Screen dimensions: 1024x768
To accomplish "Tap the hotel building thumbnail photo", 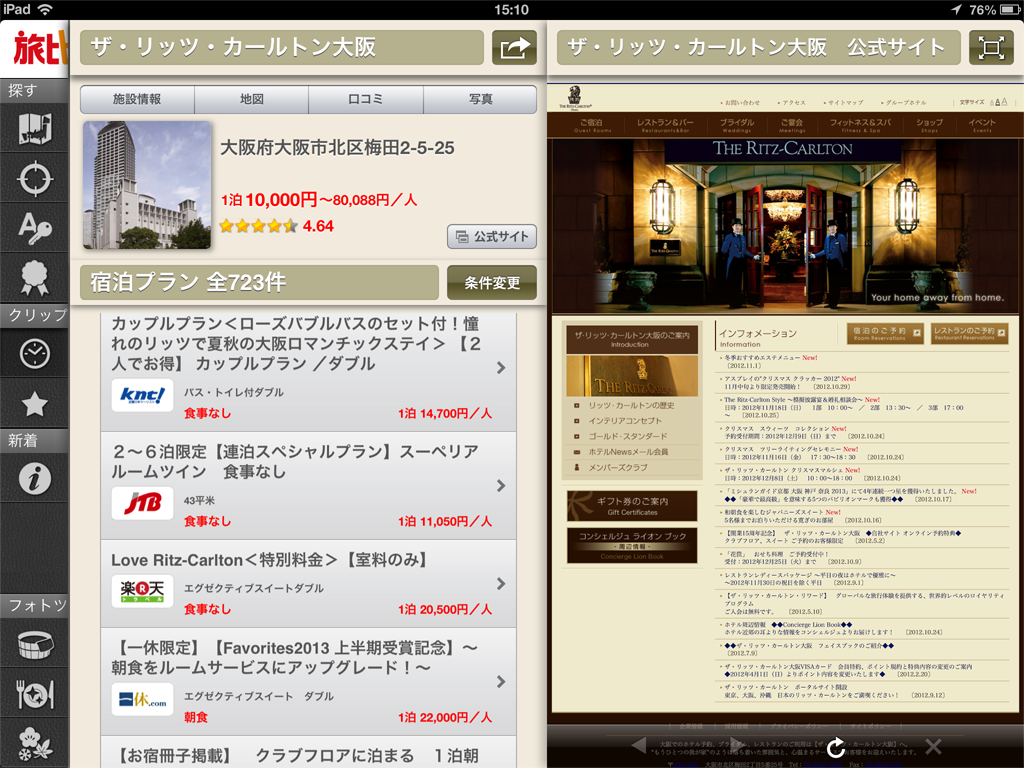I will coord(147,185).
